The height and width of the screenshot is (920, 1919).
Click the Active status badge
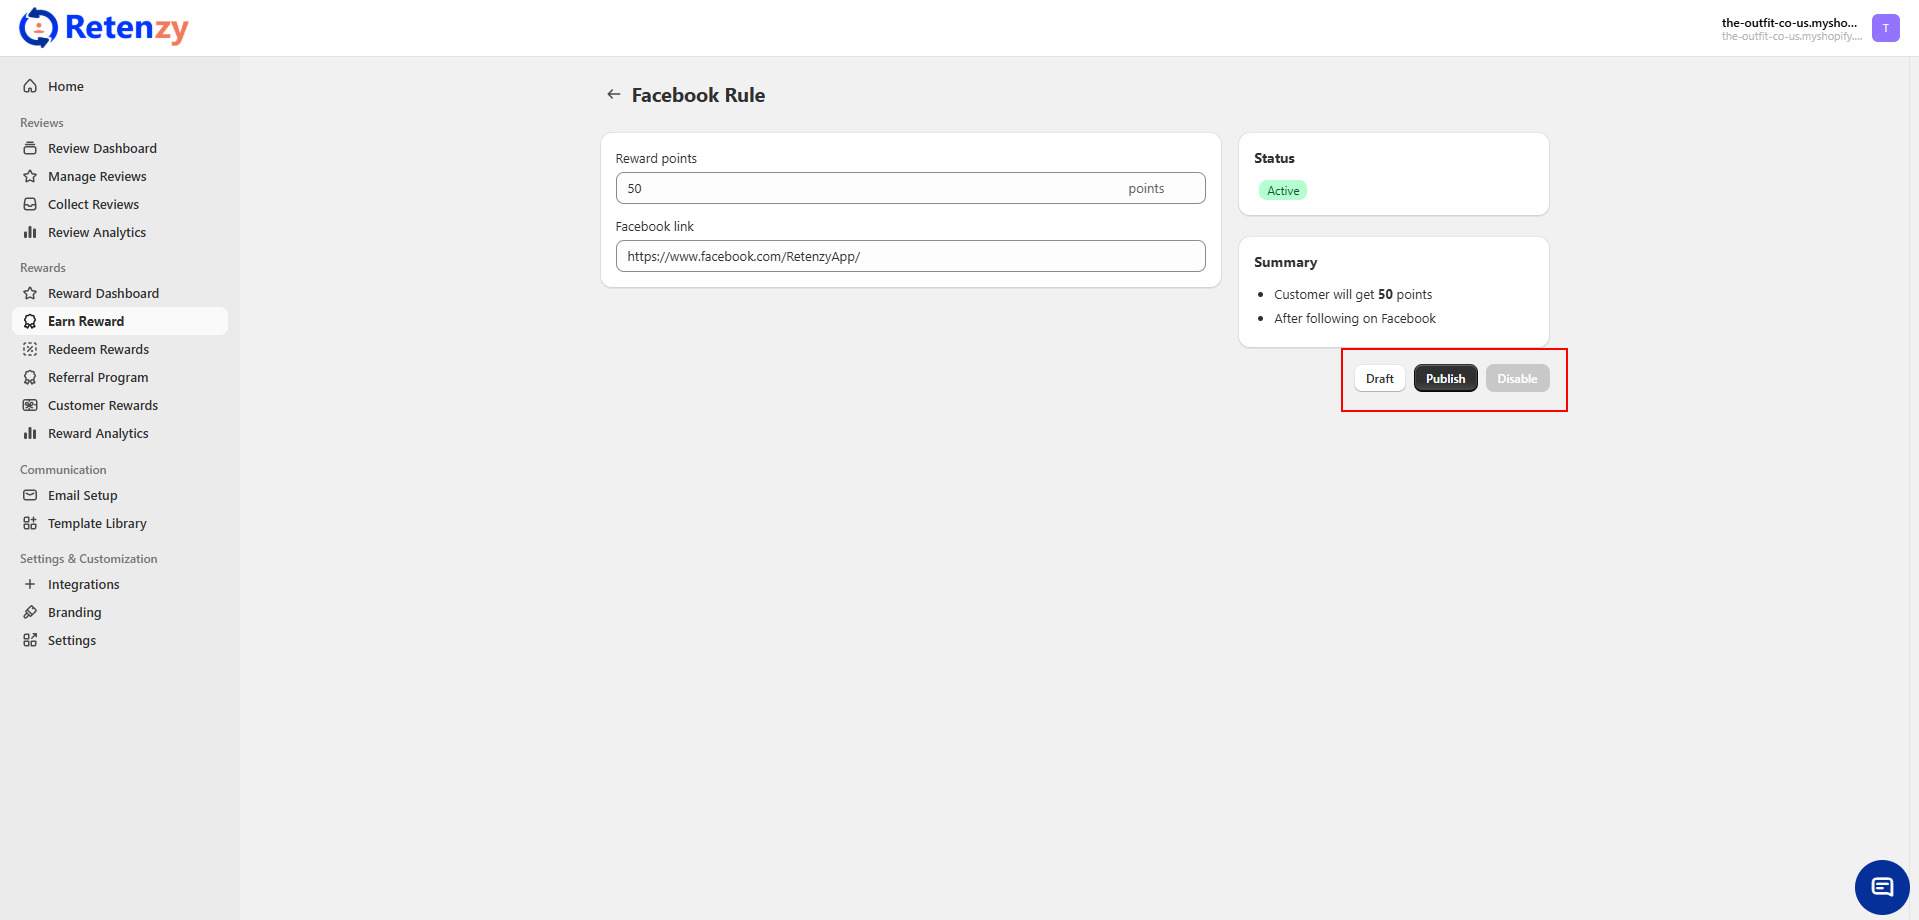(x=1282, y=190)
